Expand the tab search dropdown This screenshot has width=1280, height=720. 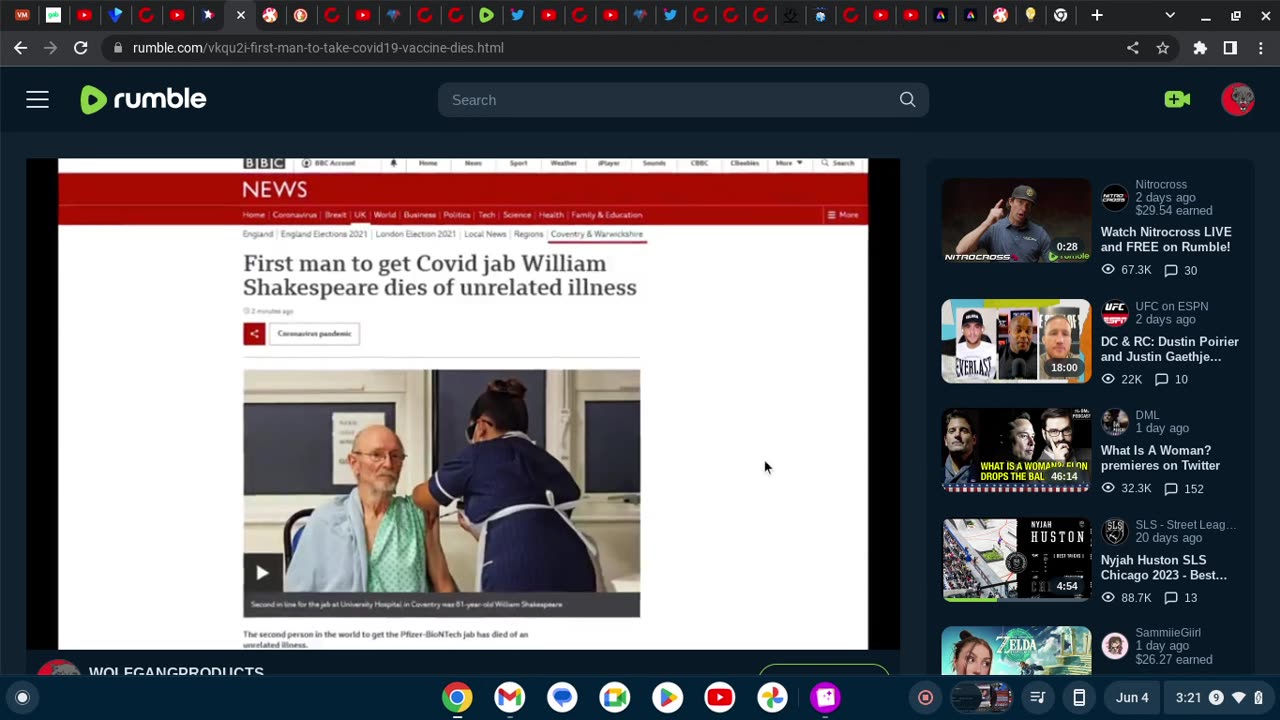point(1170,15)
